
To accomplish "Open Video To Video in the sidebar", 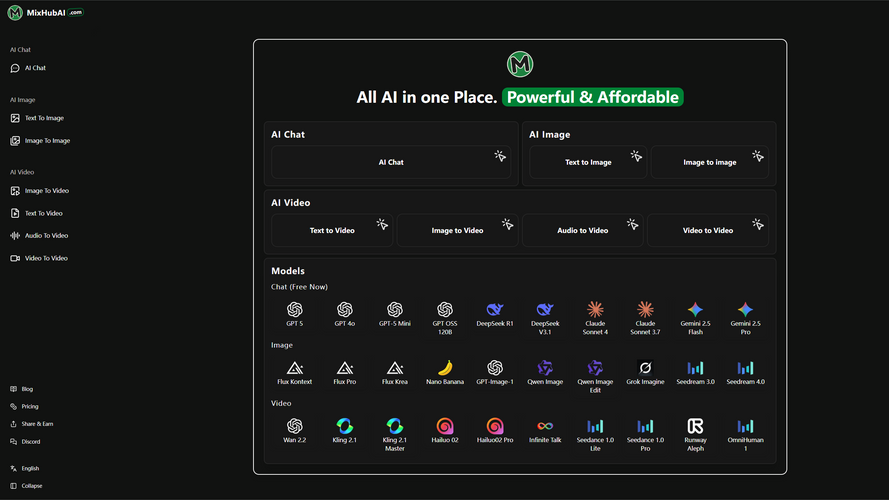I will point(39,258).
